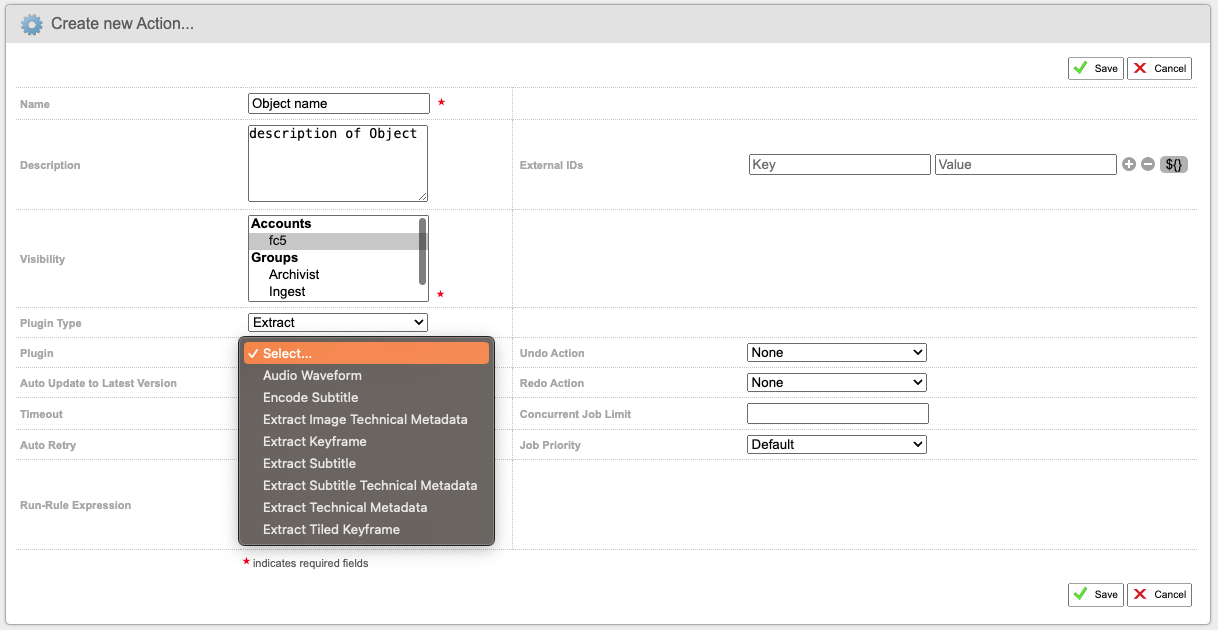Click the ${} variable expression icon
Screen dimensions: 1218x630
tap(1174, 165)
